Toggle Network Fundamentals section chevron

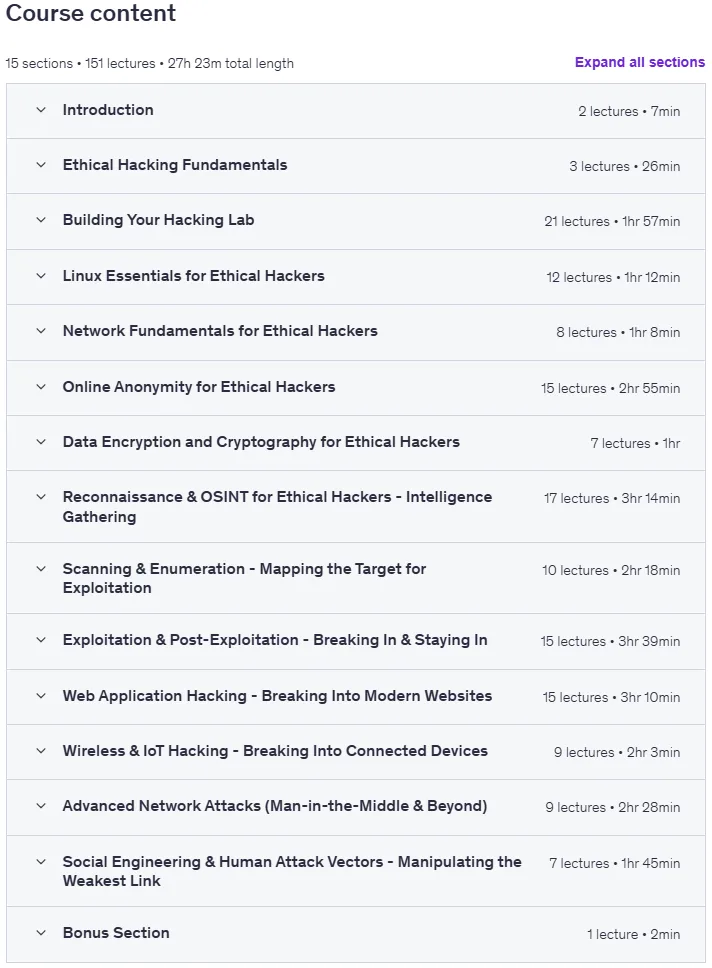point(41,331)
